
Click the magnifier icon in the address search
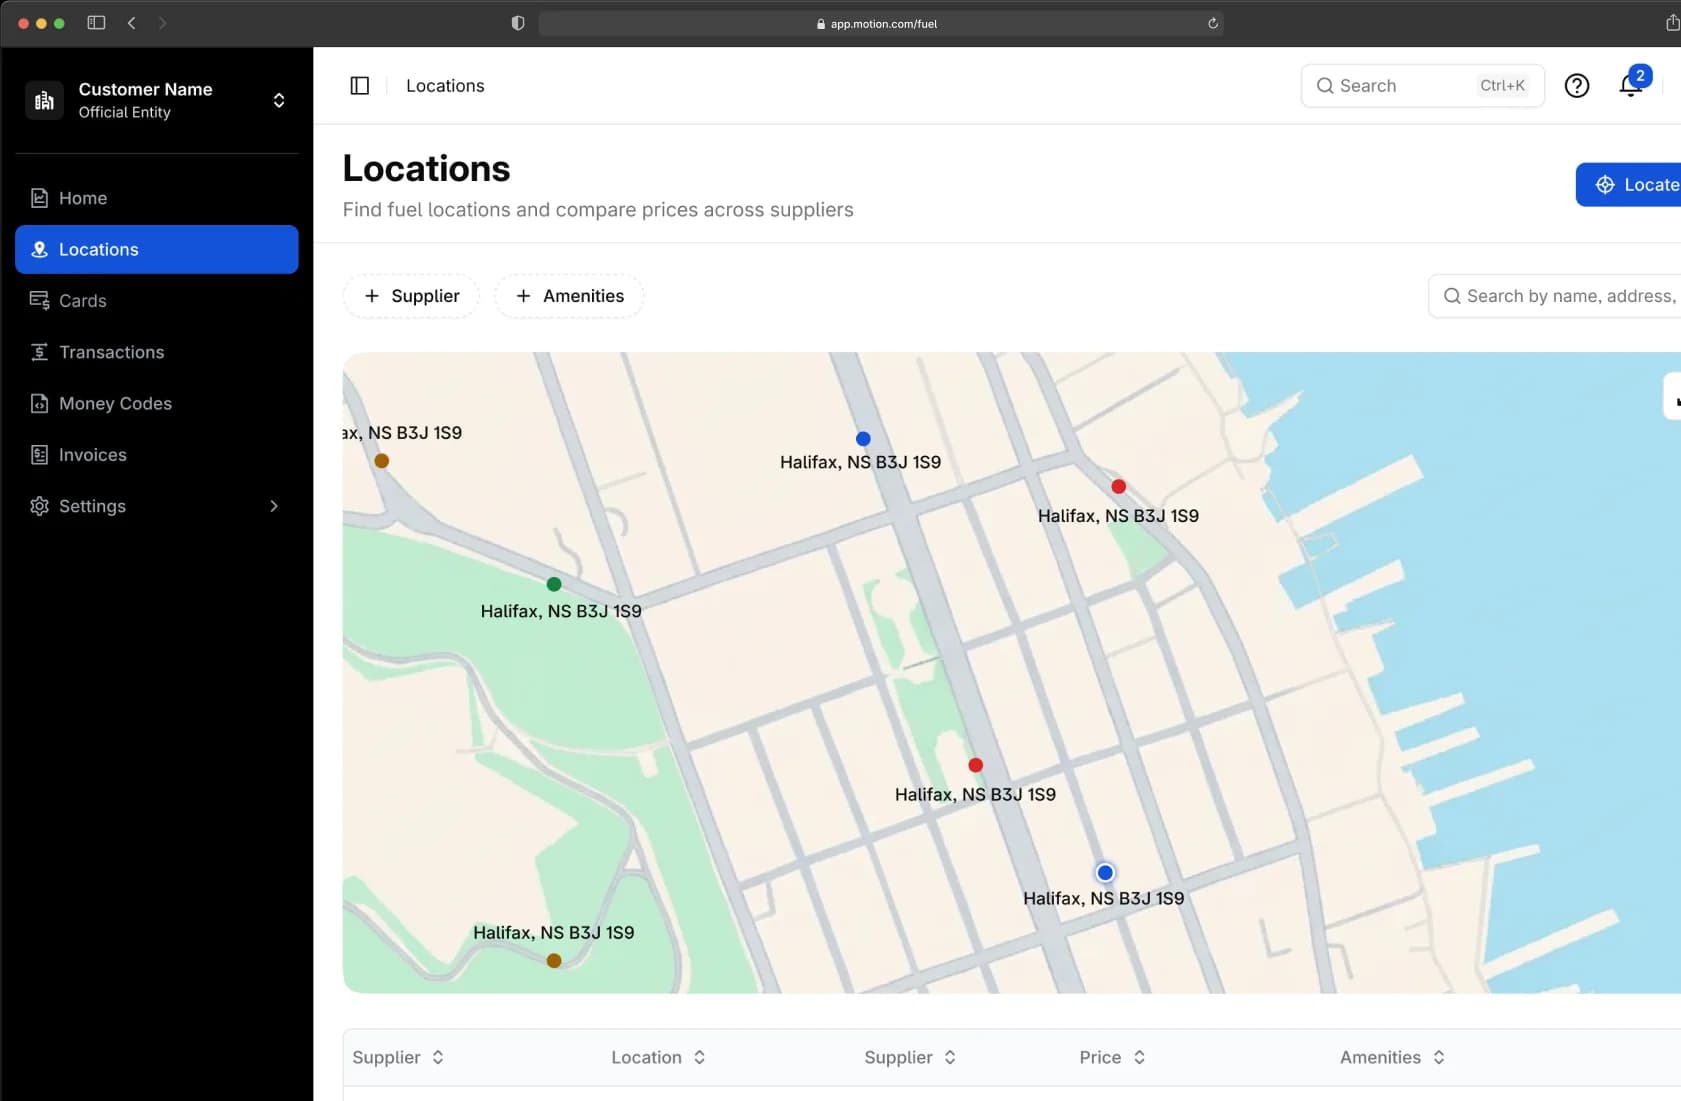pos(1452,296)
